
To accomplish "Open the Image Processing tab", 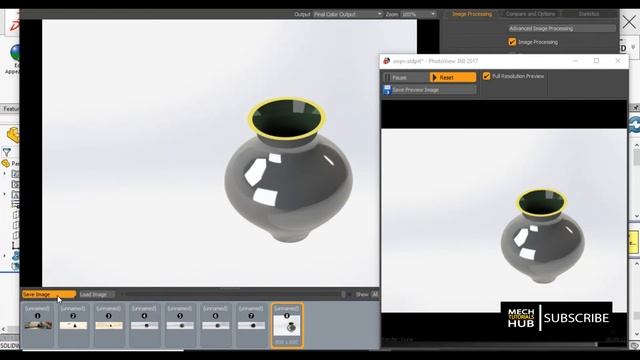I will (x=472, y=14).
